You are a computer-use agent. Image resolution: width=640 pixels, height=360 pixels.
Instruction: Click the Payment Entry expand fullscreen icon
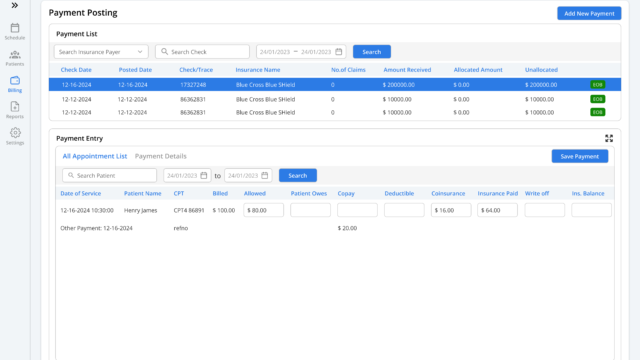pos(609,138)
